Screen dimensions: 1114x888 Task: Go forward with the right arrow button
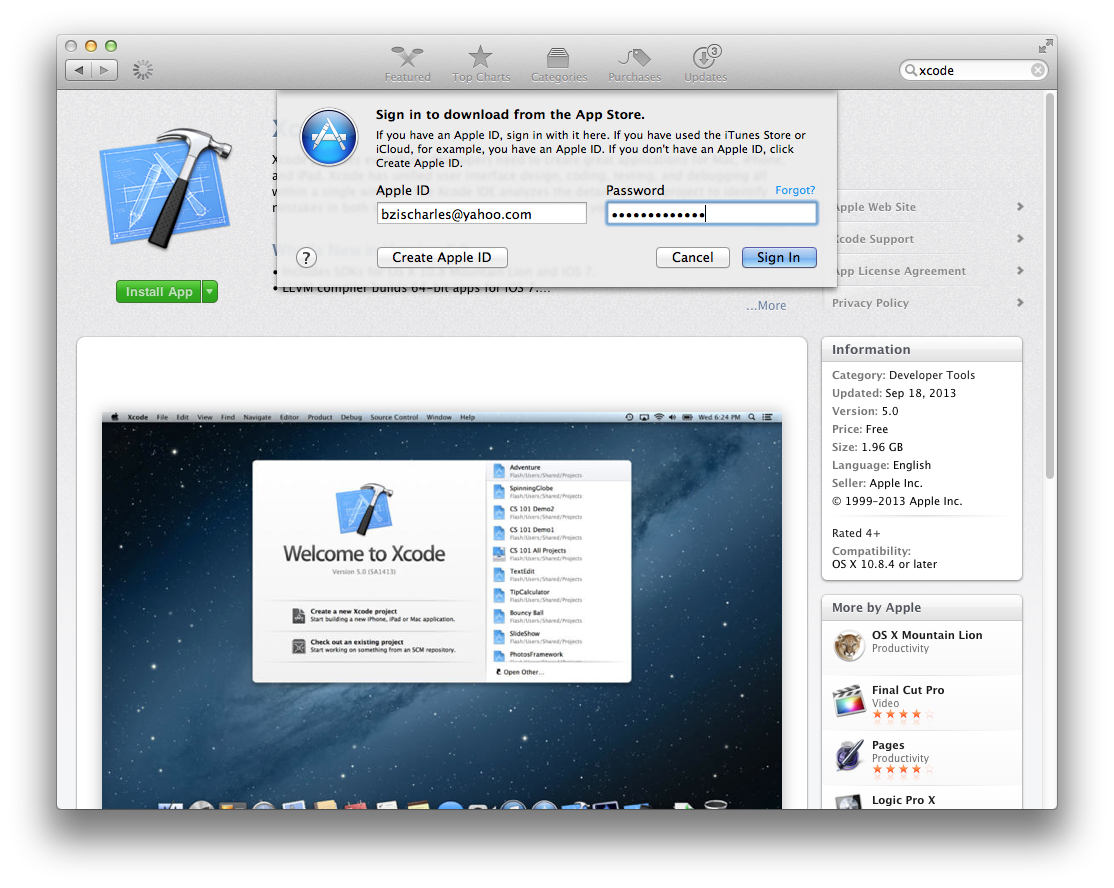104,70
